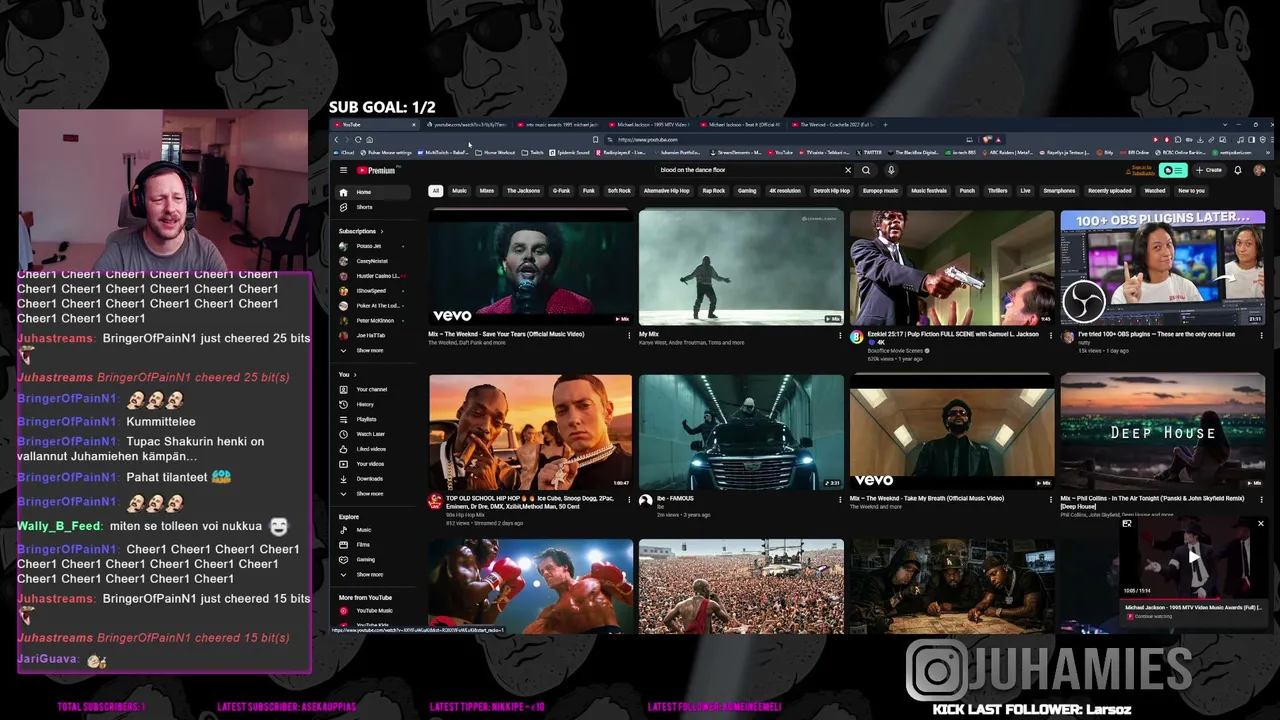This screenshot has height=720, width=1280.
Task: Click the YouTube Premium logo
Action: pyautogui.click(x=376, y=170)
